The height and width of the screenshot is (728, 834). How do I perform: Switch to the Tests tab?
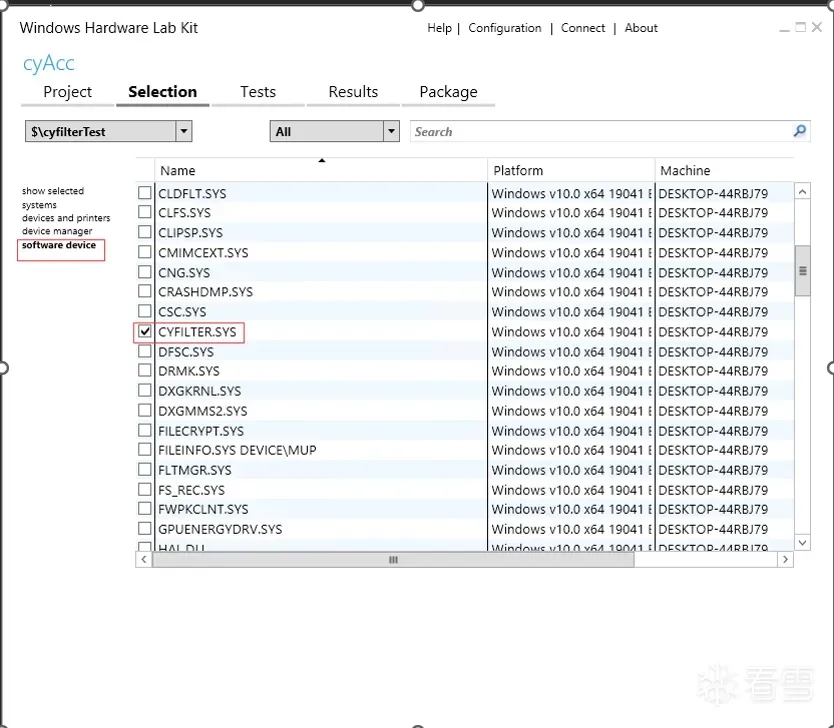pos(258,92)
